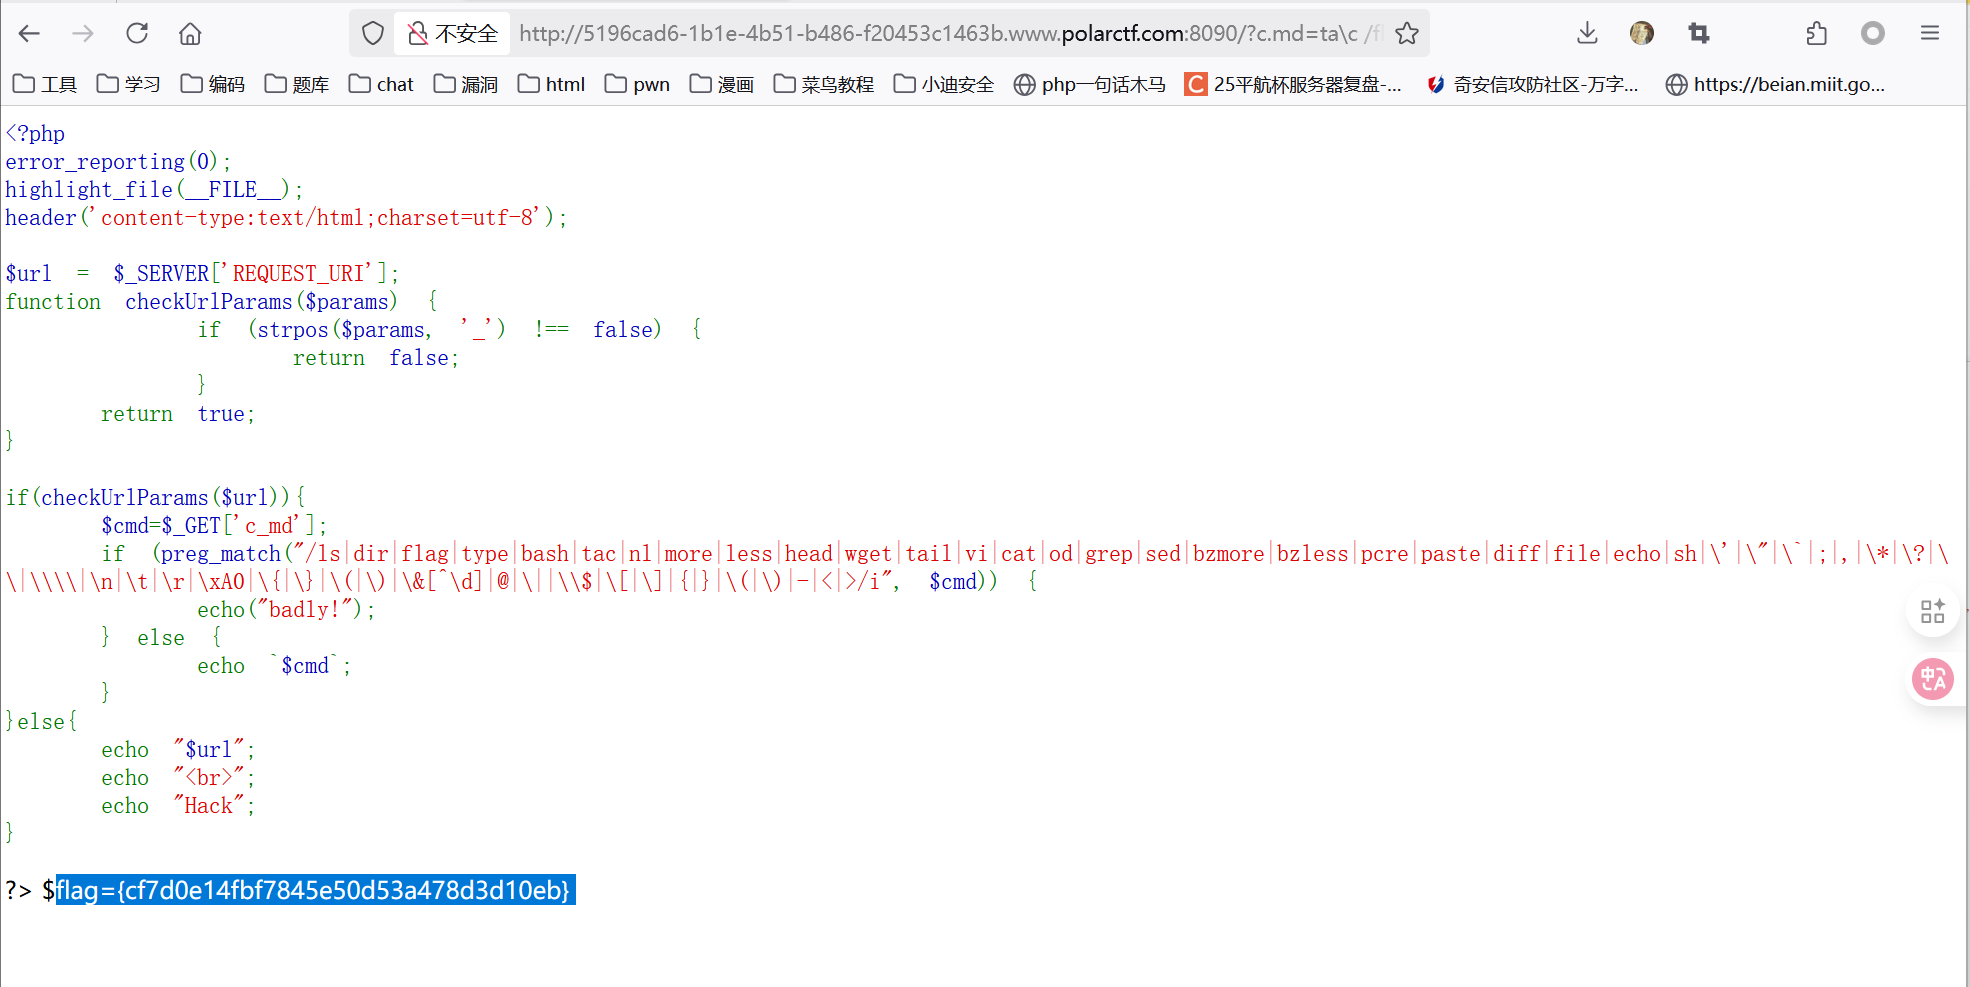Click the strpos($params, '_') condition line

tap(450, 330)
